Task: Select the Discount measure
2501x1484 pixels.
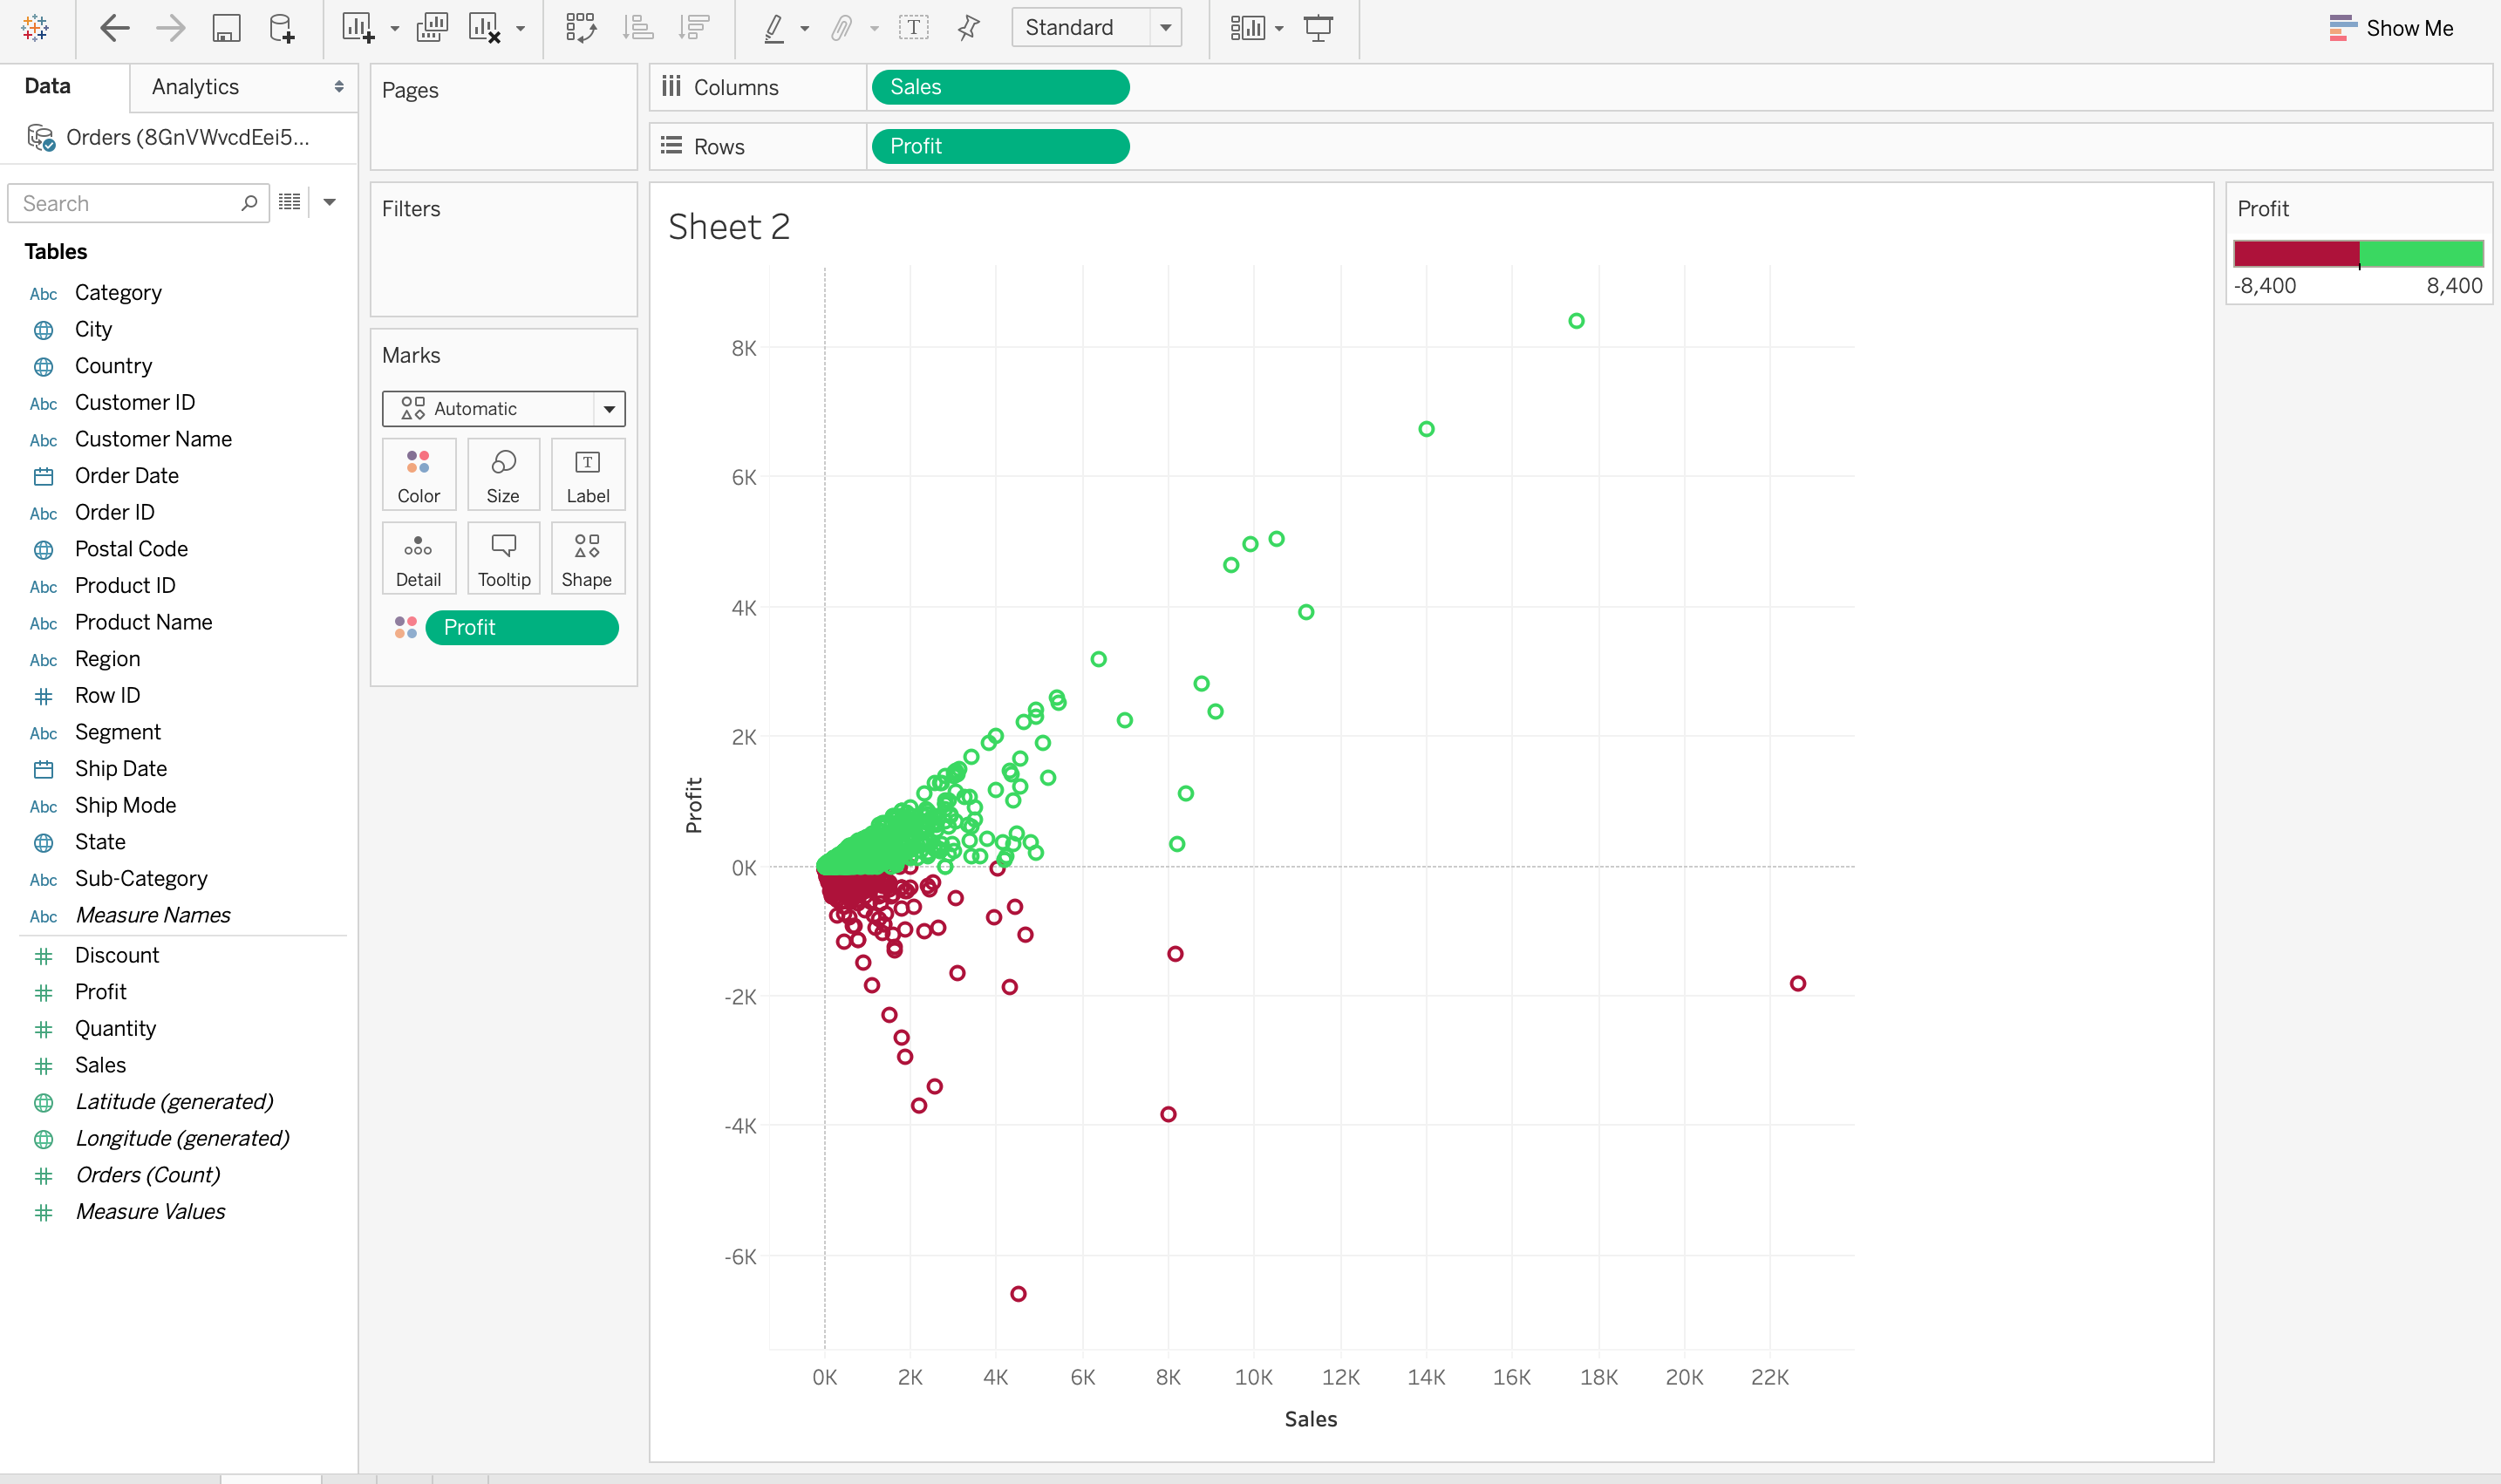Action: click(x=117, y=955)
